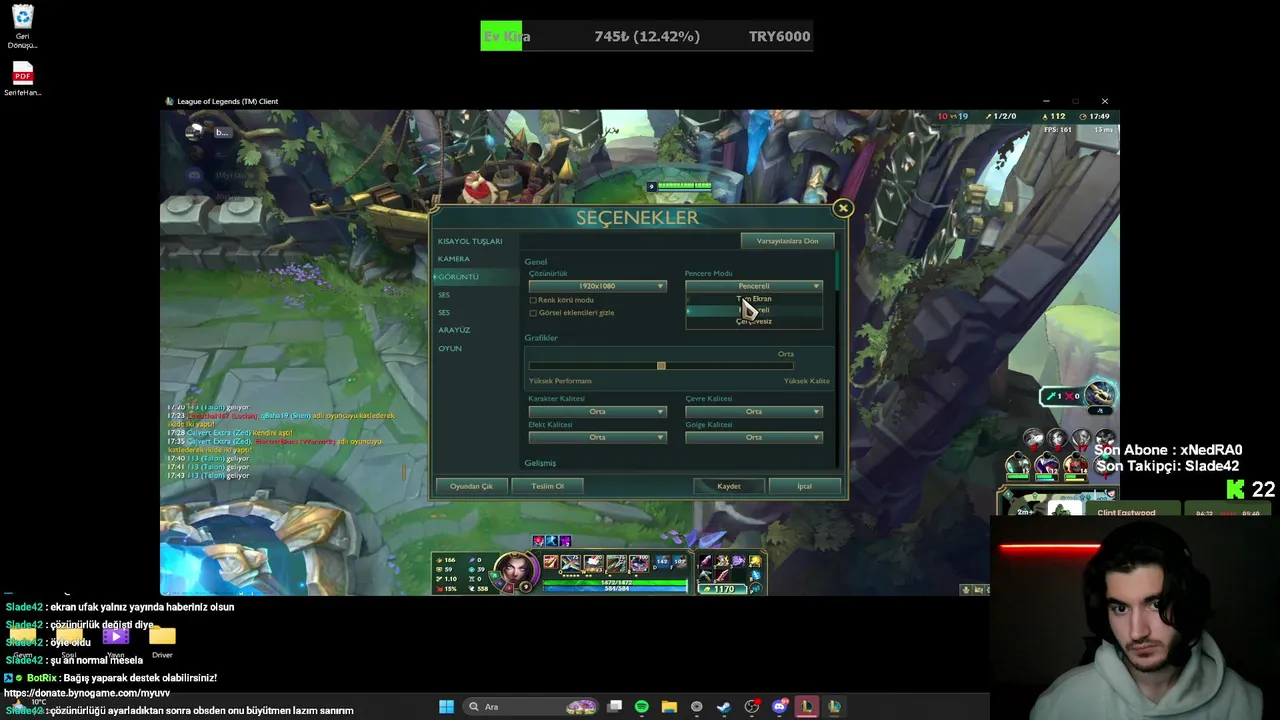This screenshot has width=1280, height=720.
Task: Switch to the Oyun tab
Action: [450, 348]
